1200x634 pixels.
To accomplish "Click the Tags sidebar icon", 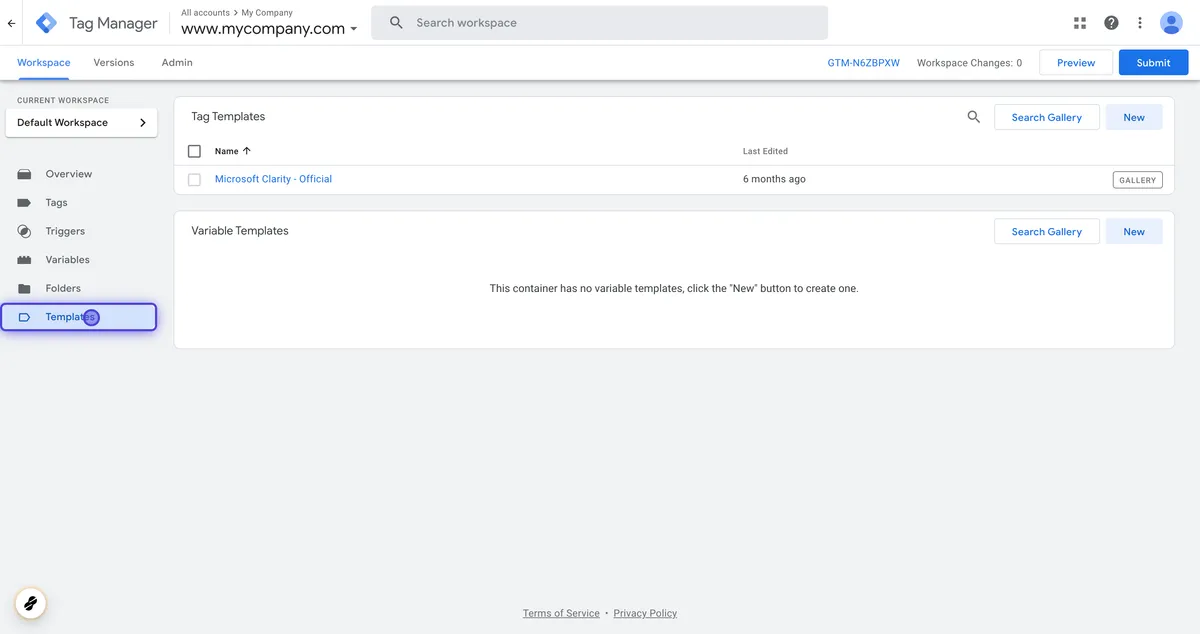I will (x=25, y=203).
